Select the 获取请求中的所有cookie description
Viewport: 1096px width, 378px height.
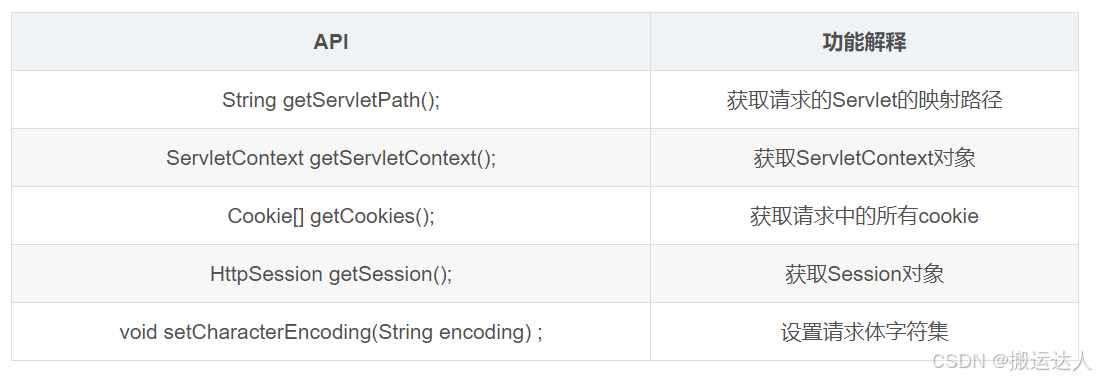pos(864,216)
